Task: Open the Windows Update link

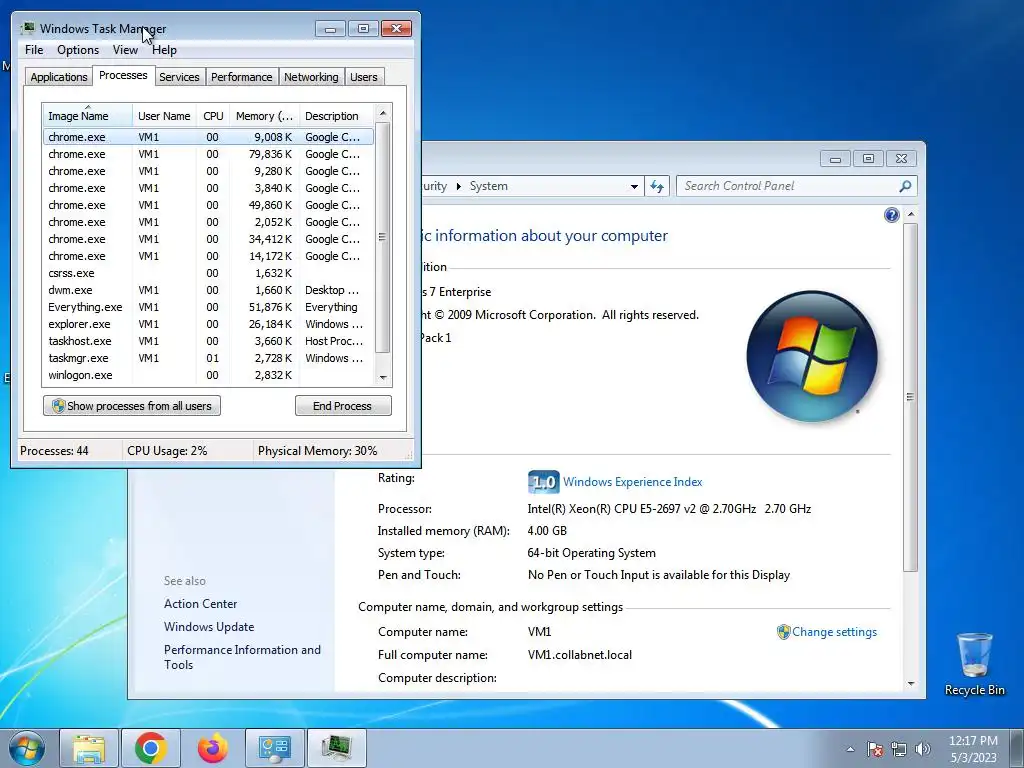Action: [209, 627]
